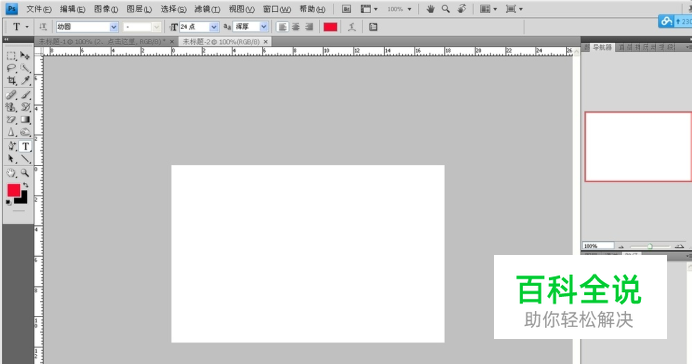Viewport: 692px width, 364px height.
Task: Open the 帮助(H) menu
Action: pos(312,9)
